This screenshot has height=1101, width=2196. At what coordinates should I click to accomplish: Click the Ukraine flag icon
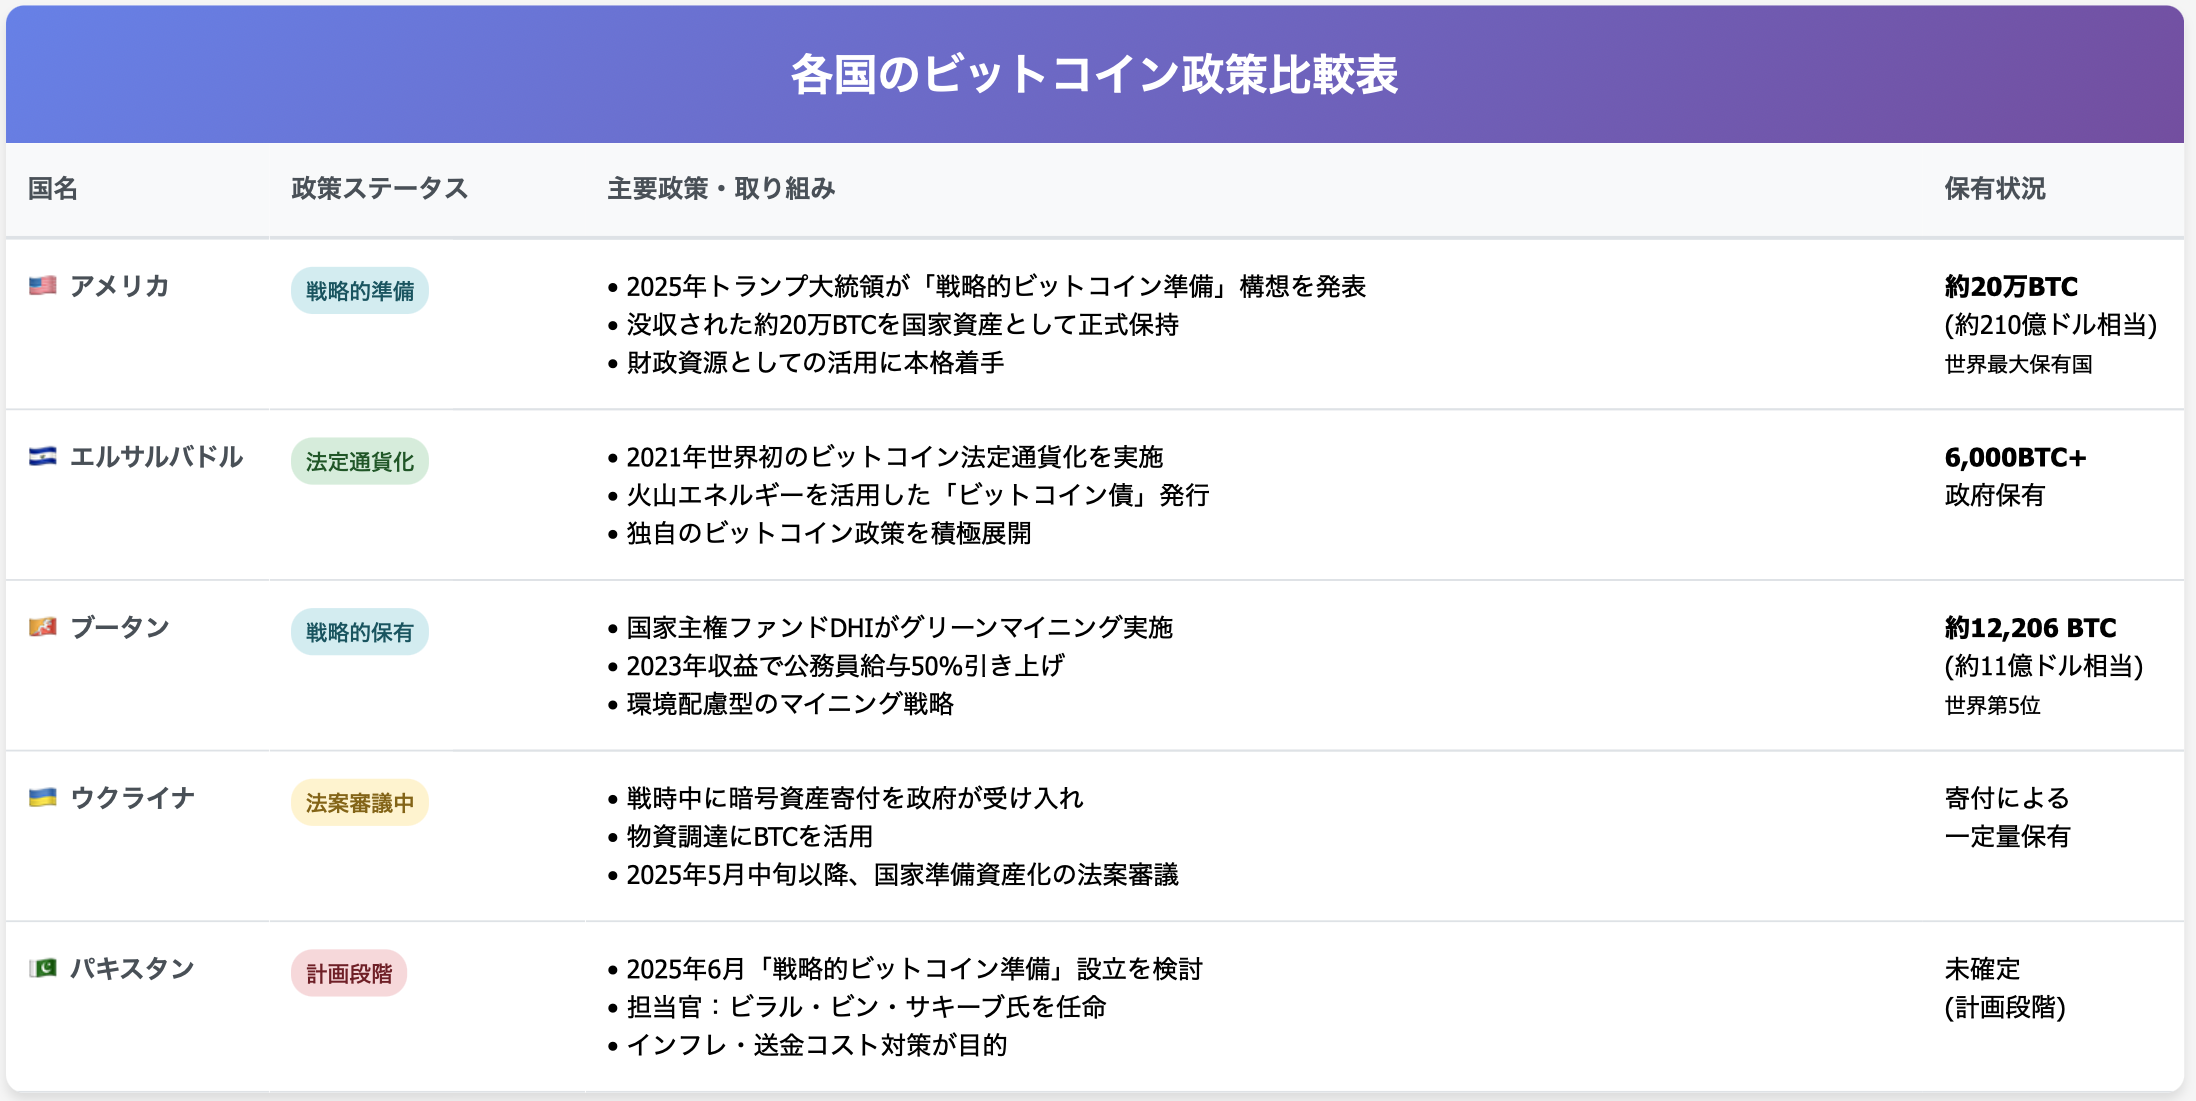pos(42,798)
